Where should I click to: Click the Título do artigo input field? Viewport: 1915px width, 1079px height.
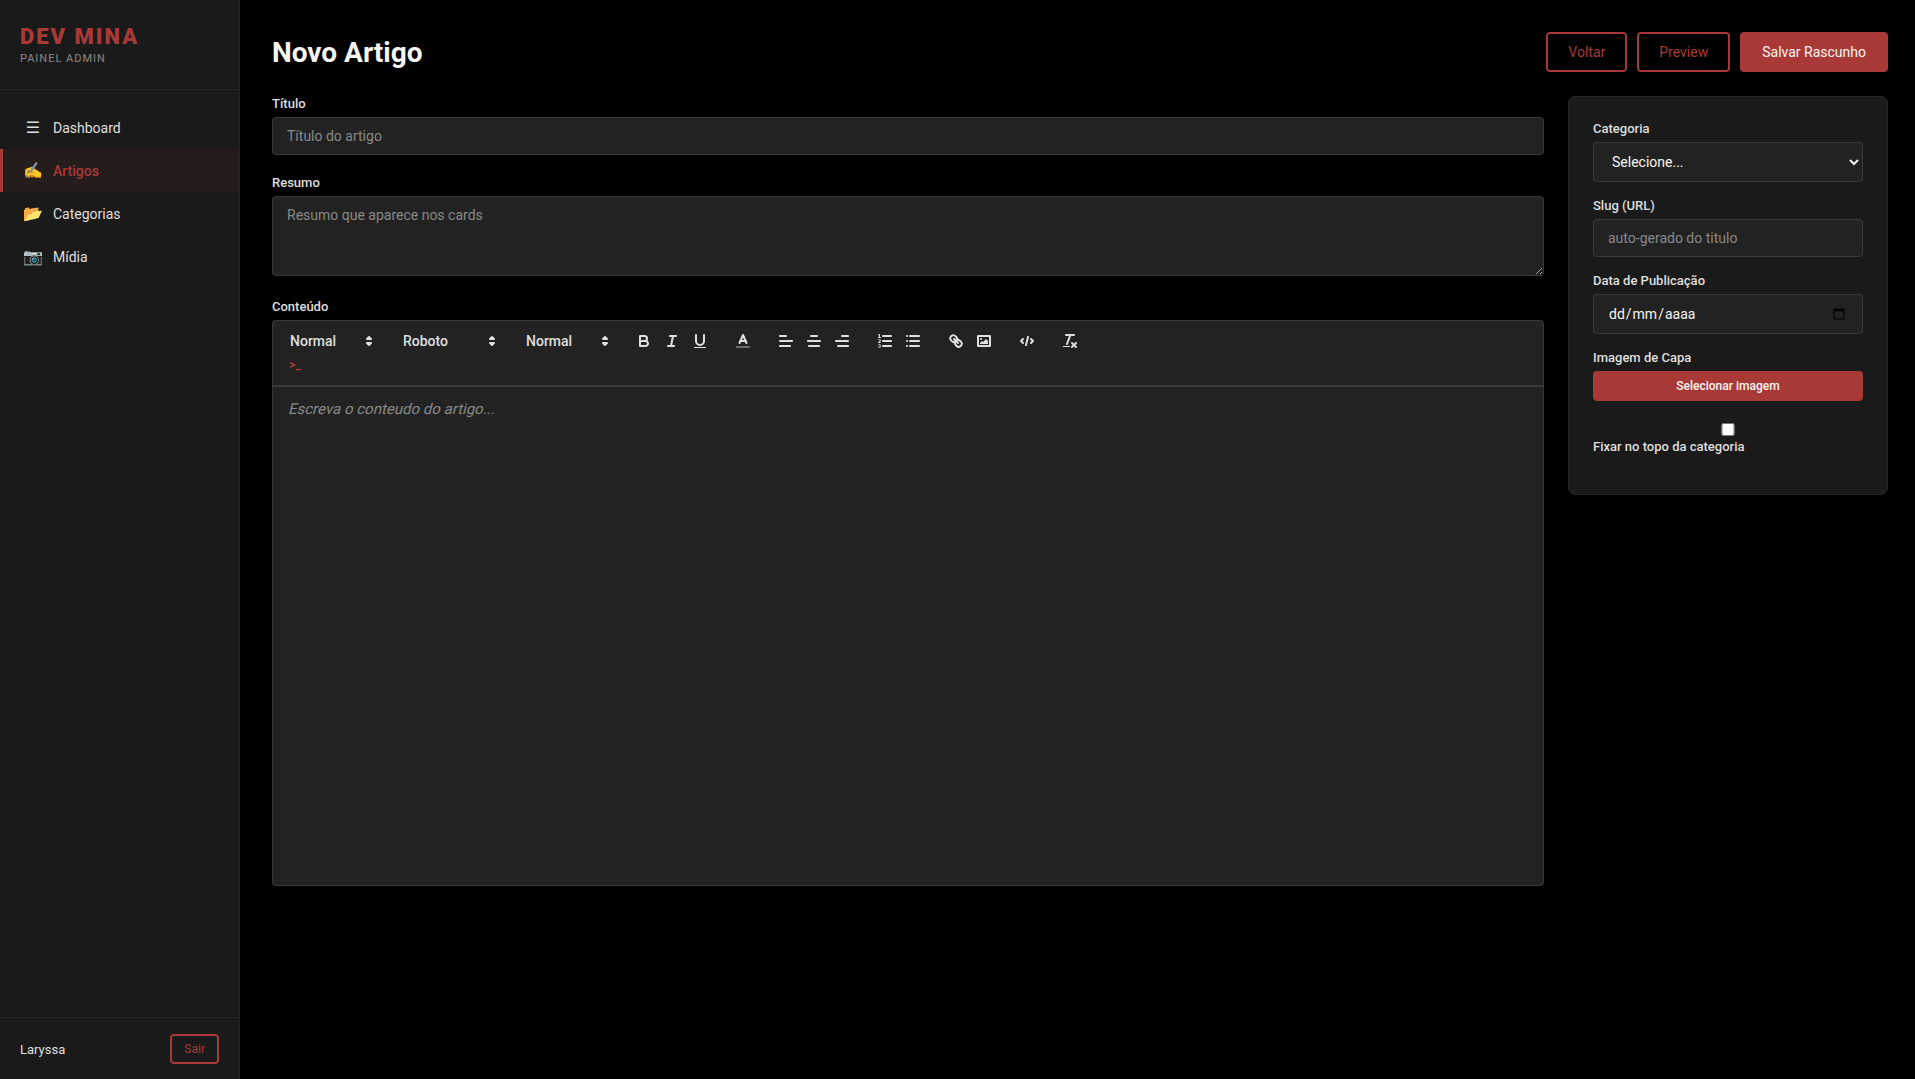pyautogui.click(x=907, y=136)
